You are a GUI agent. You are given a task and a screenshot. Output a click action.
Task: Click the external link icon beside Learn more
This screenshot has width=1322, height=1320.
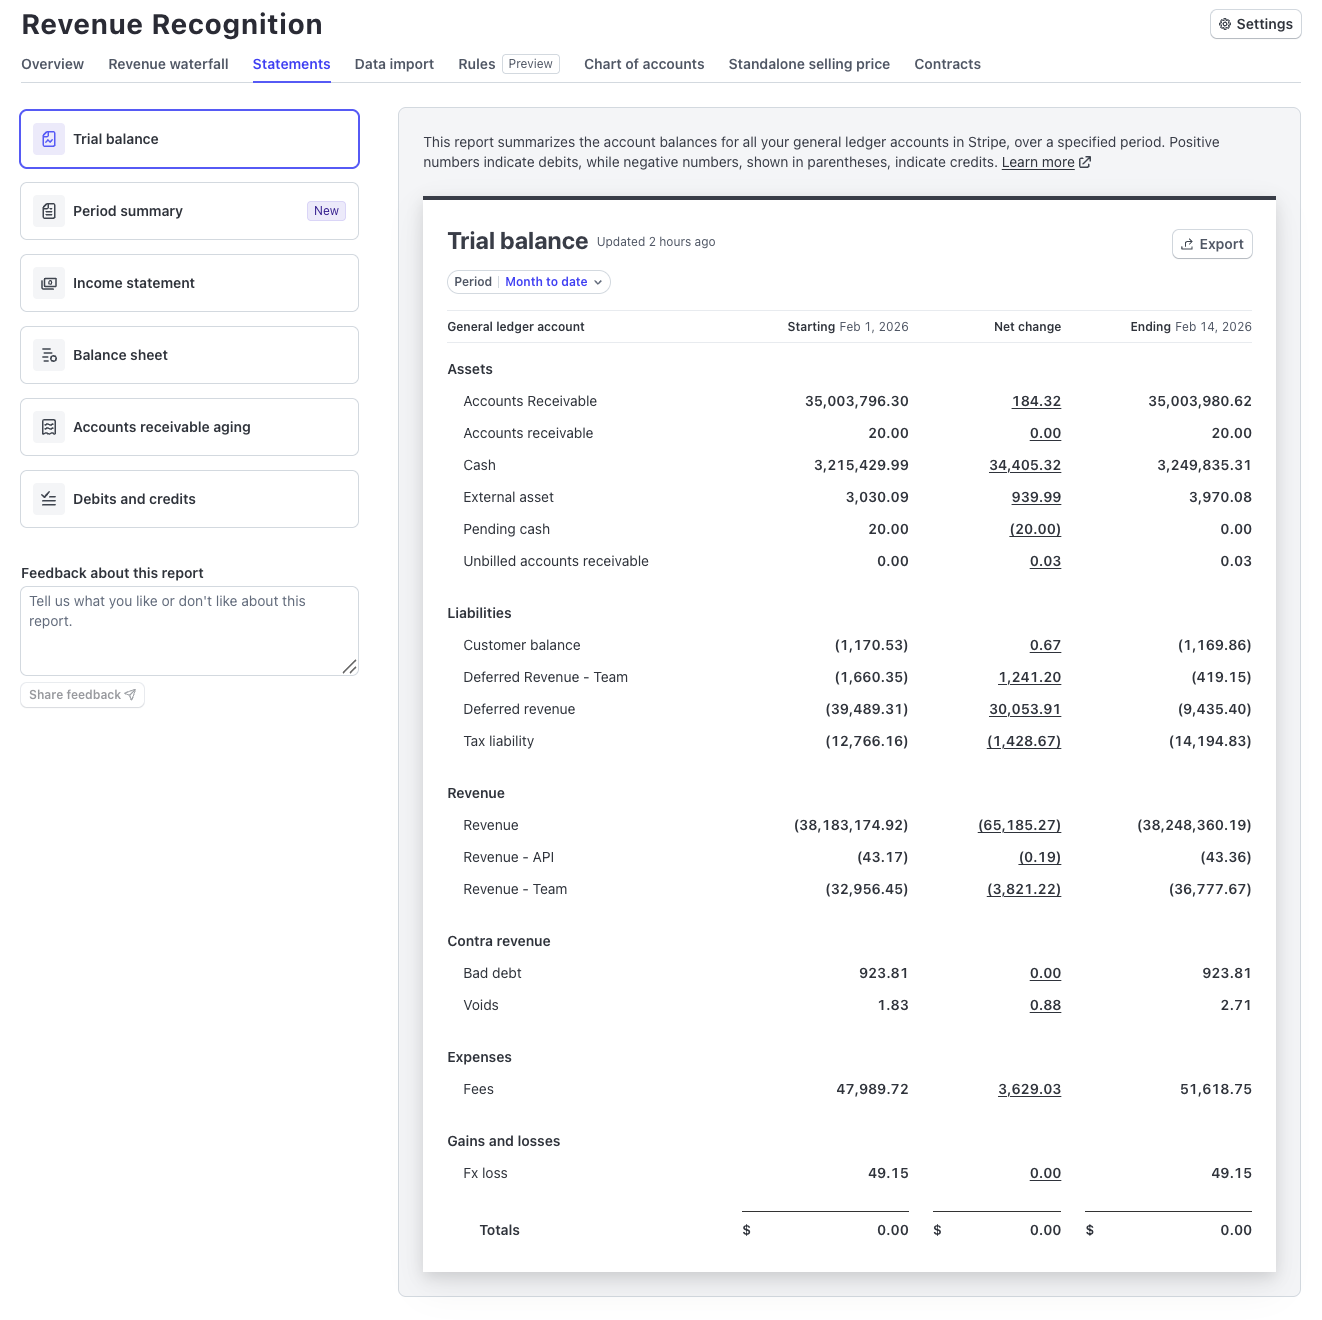pyautogui.click(x=1085, y=161)
